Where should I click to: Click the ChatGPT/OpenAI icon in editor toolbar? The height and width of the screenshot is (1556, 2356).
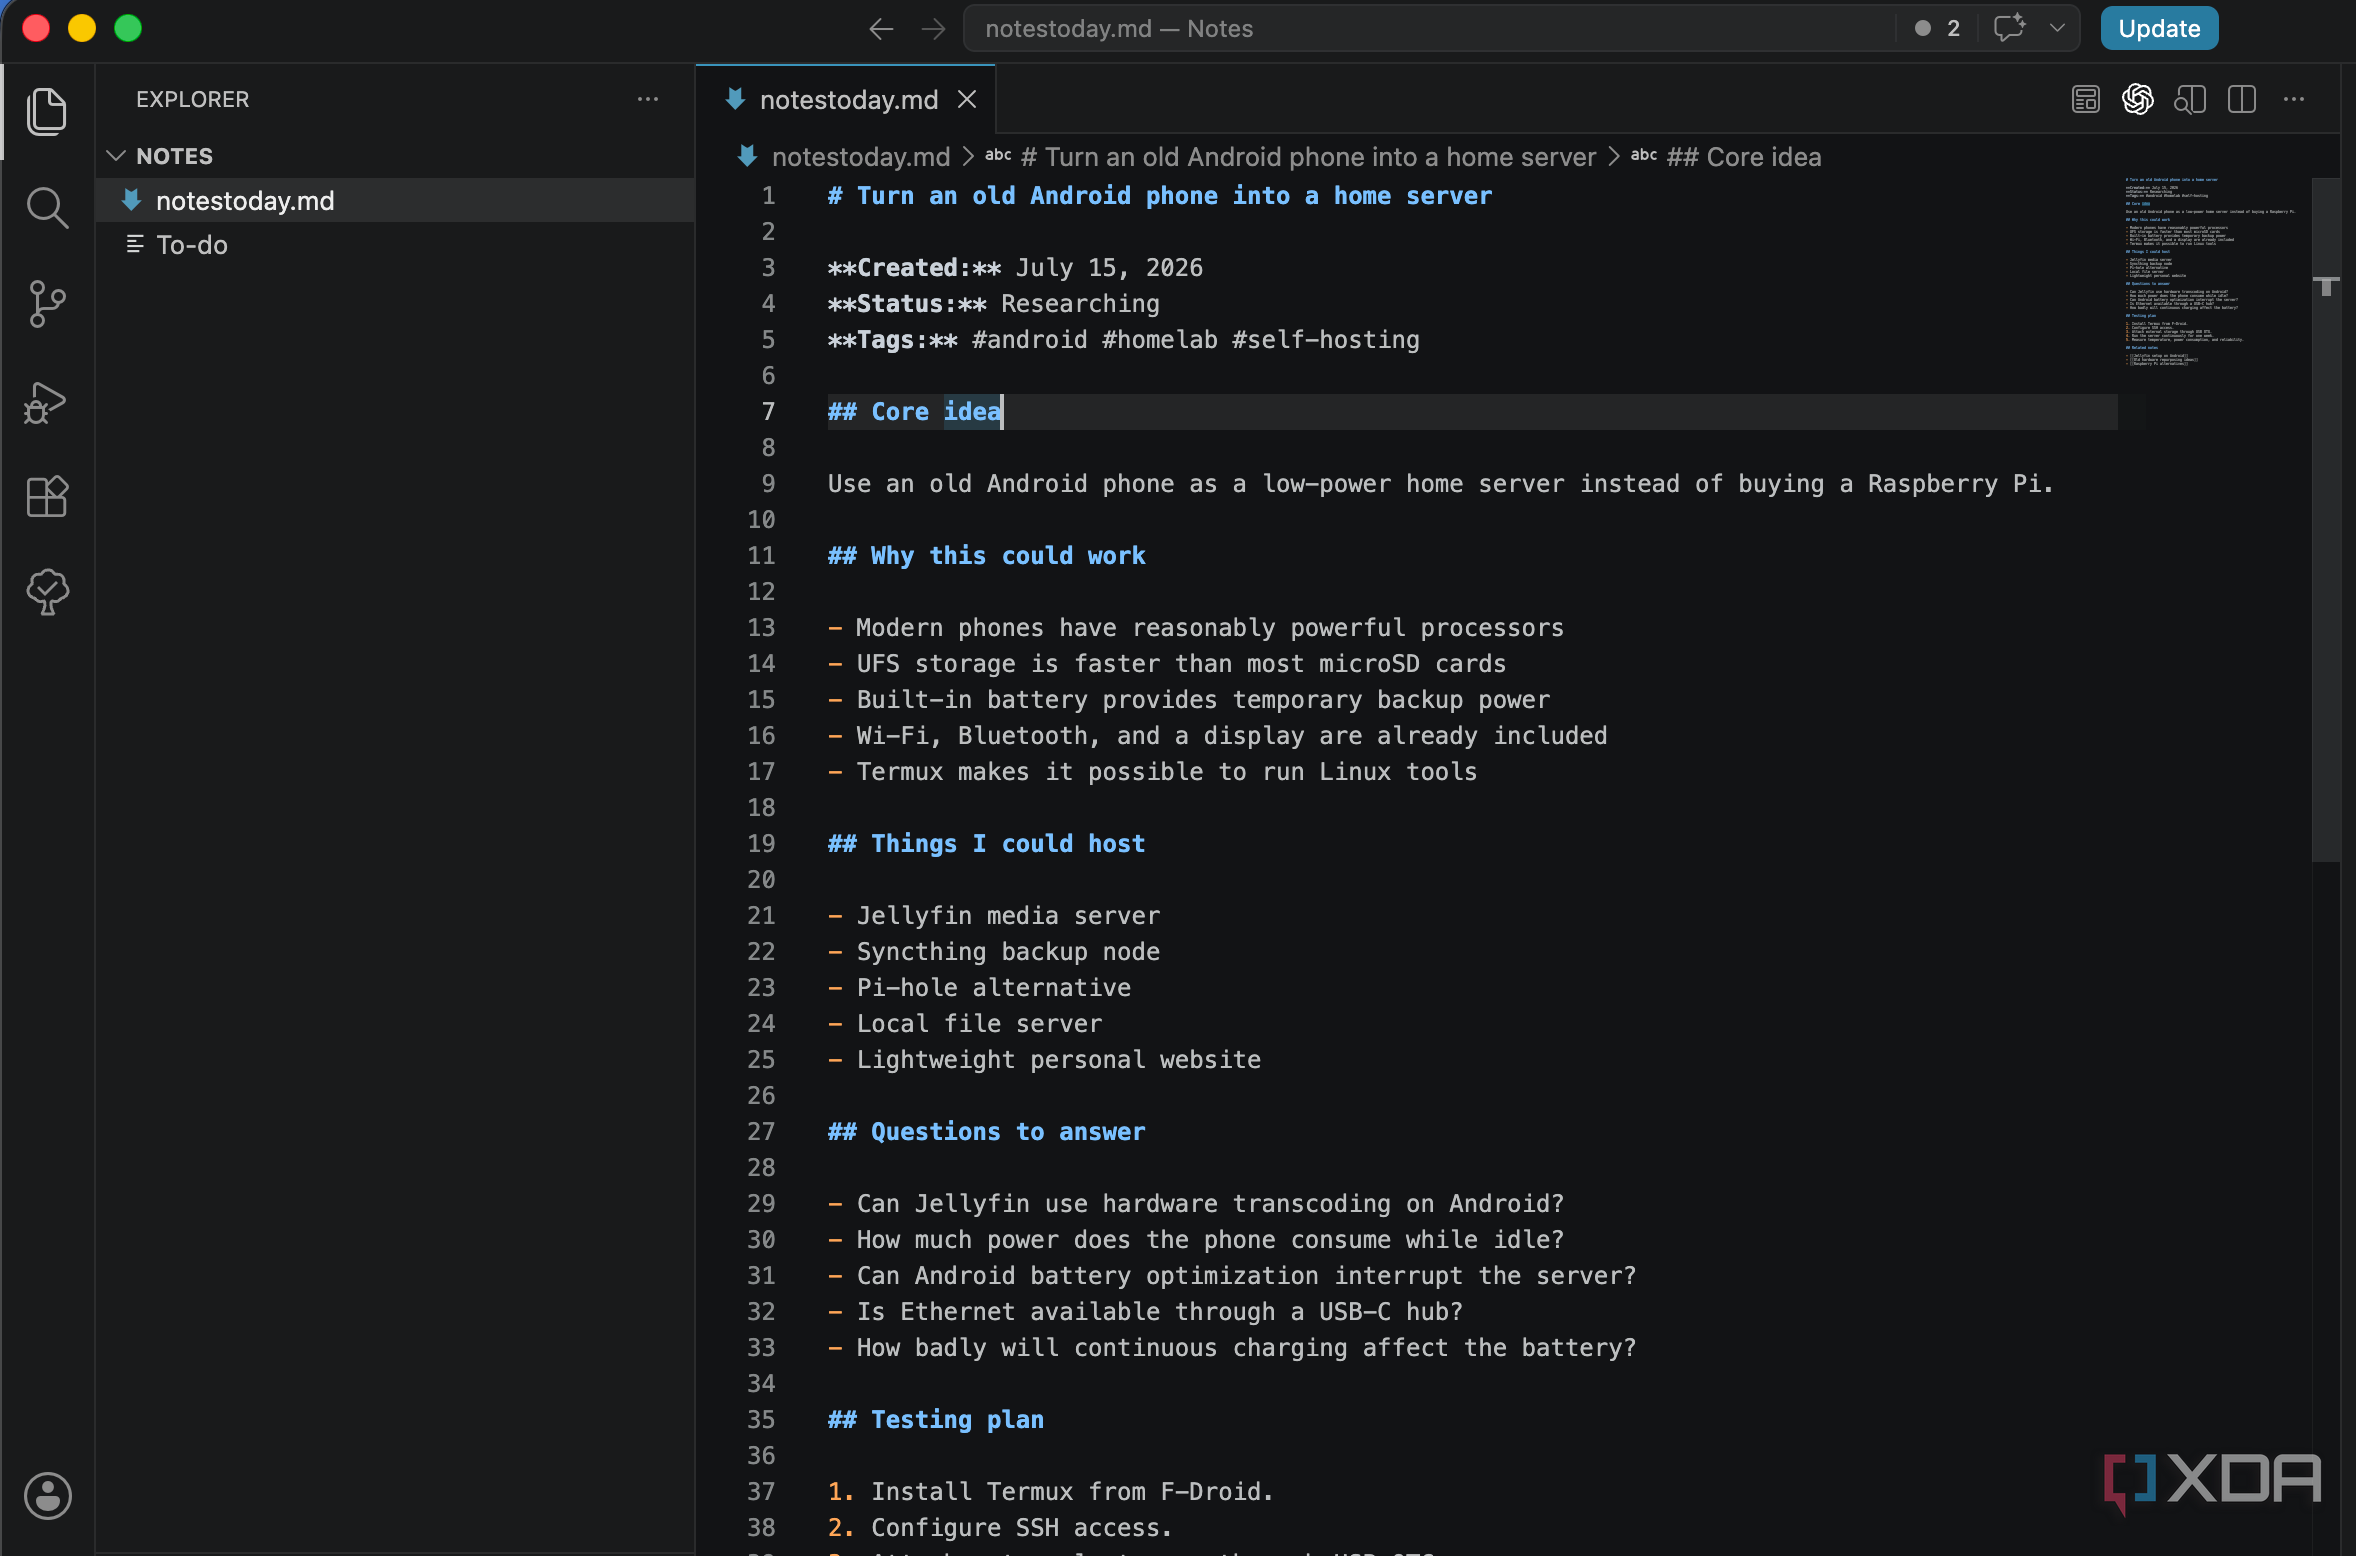2138,99
